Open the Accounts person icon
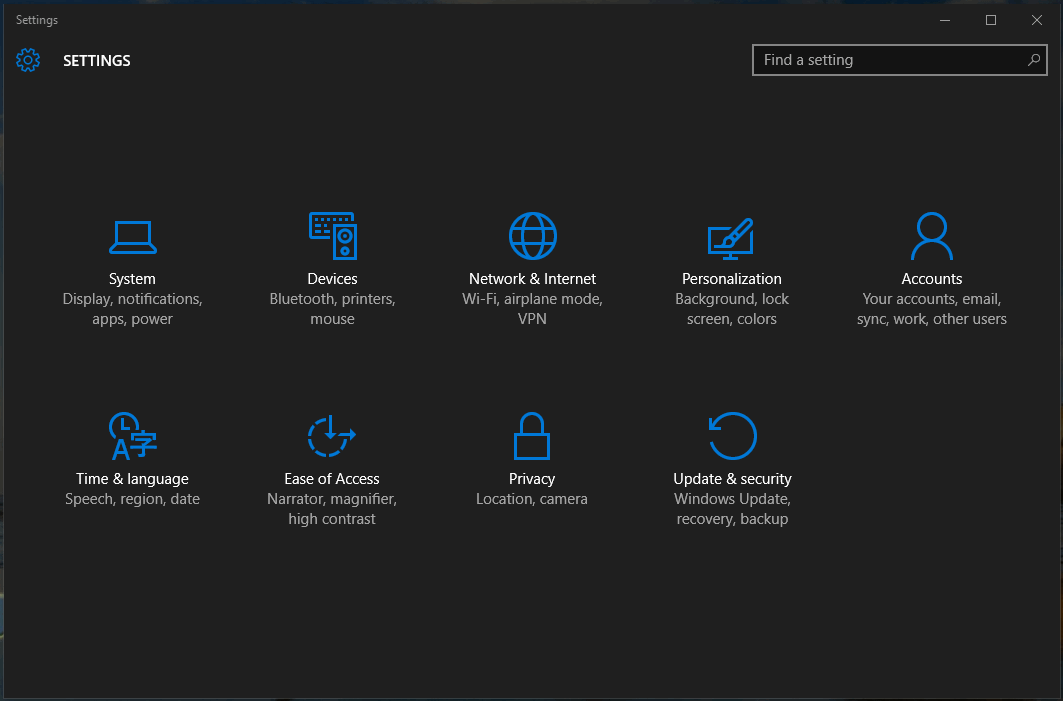 931,236
